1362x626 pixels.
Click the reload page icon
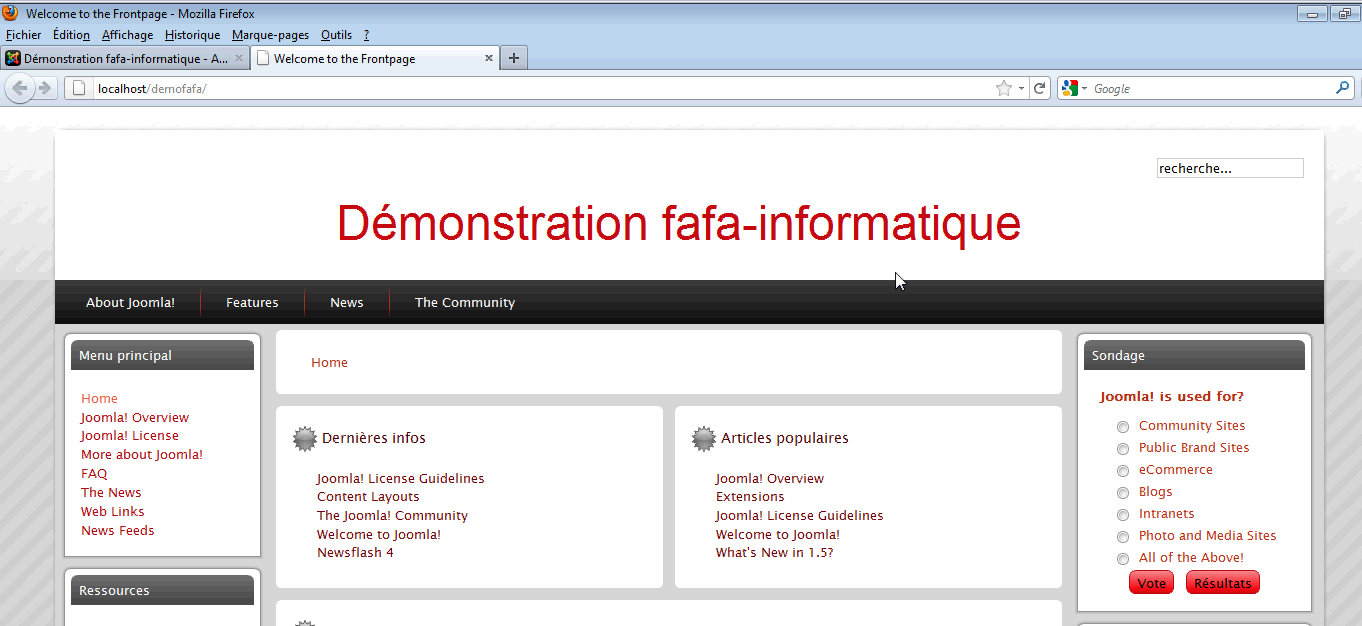tap(1040, 88)
